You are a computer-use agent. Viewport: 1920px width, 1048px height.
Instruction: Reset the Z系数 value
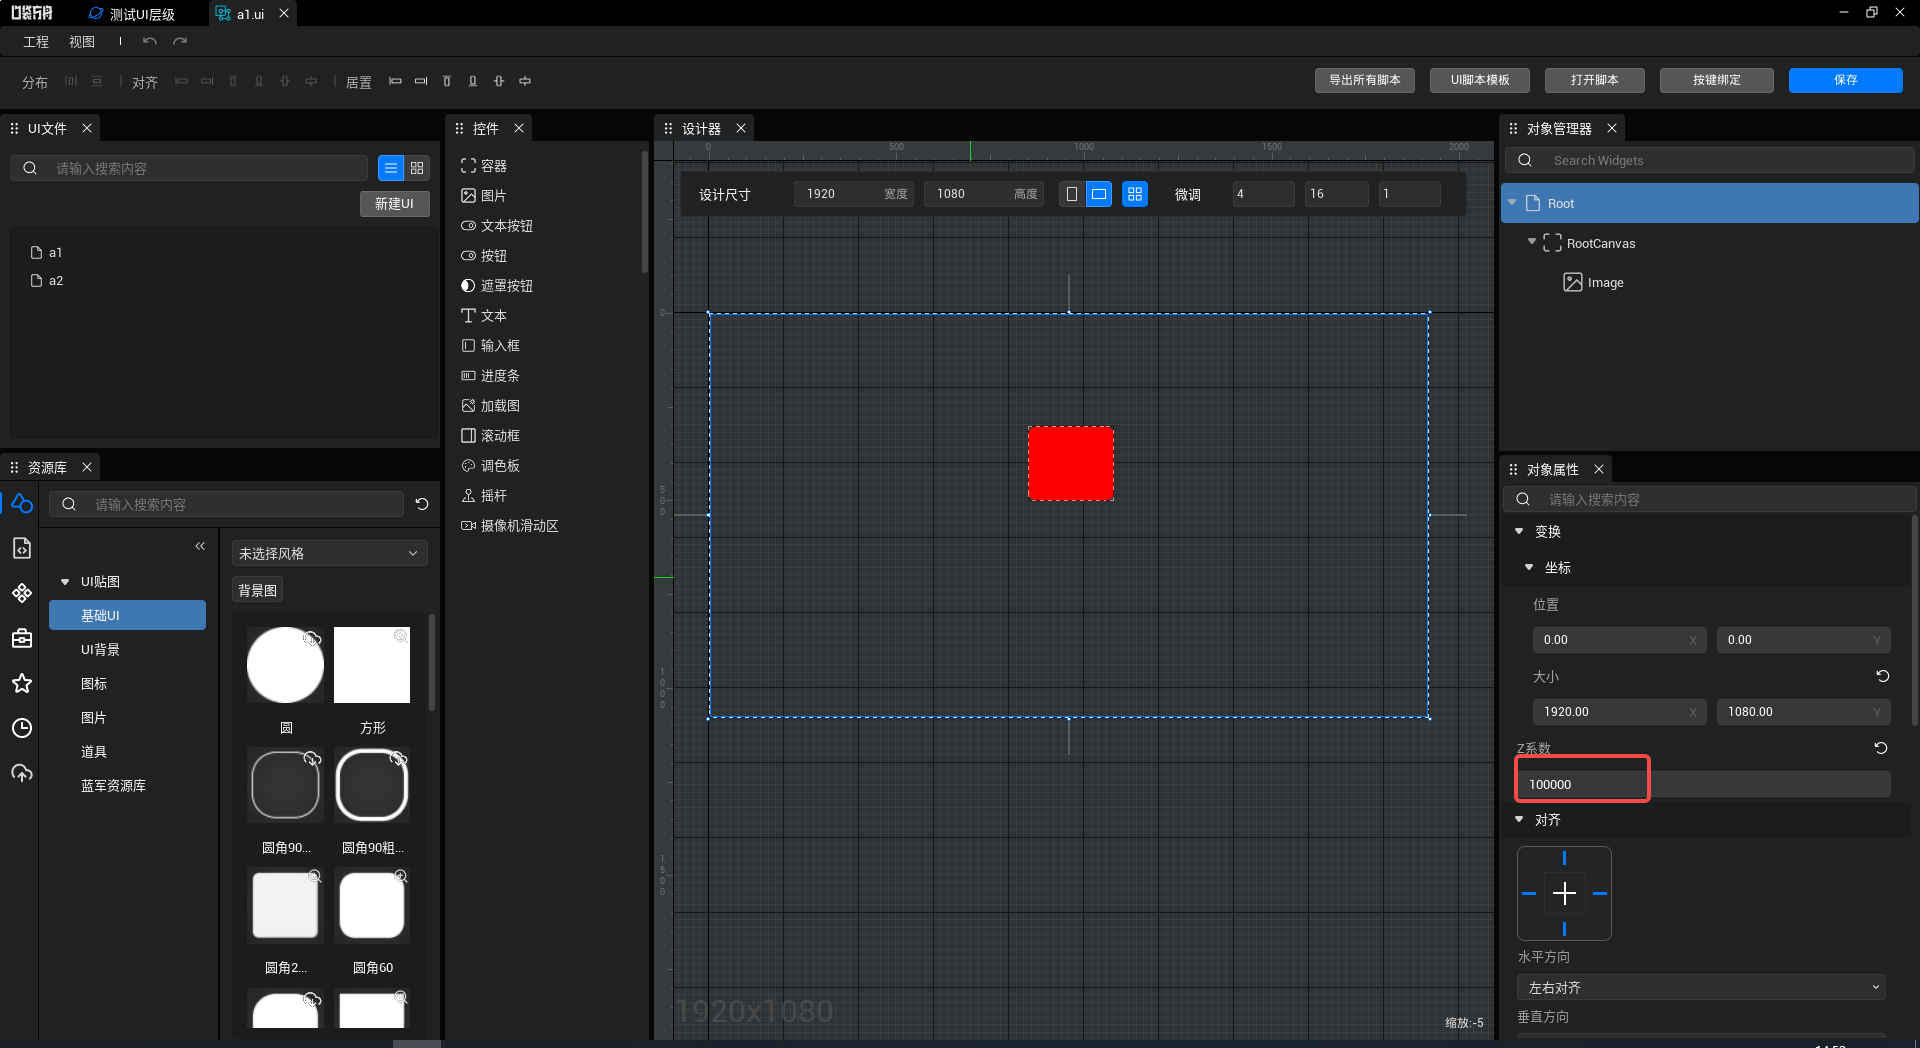tap(1881, 748)
